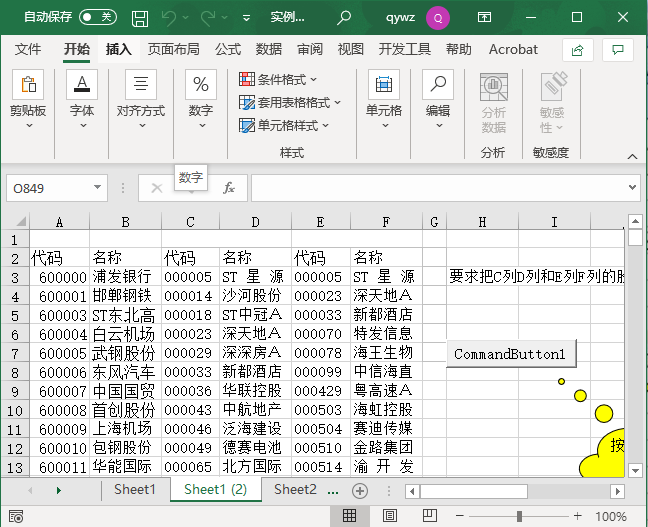Click horizontal scrollbar right arrow

click(617, 491)
